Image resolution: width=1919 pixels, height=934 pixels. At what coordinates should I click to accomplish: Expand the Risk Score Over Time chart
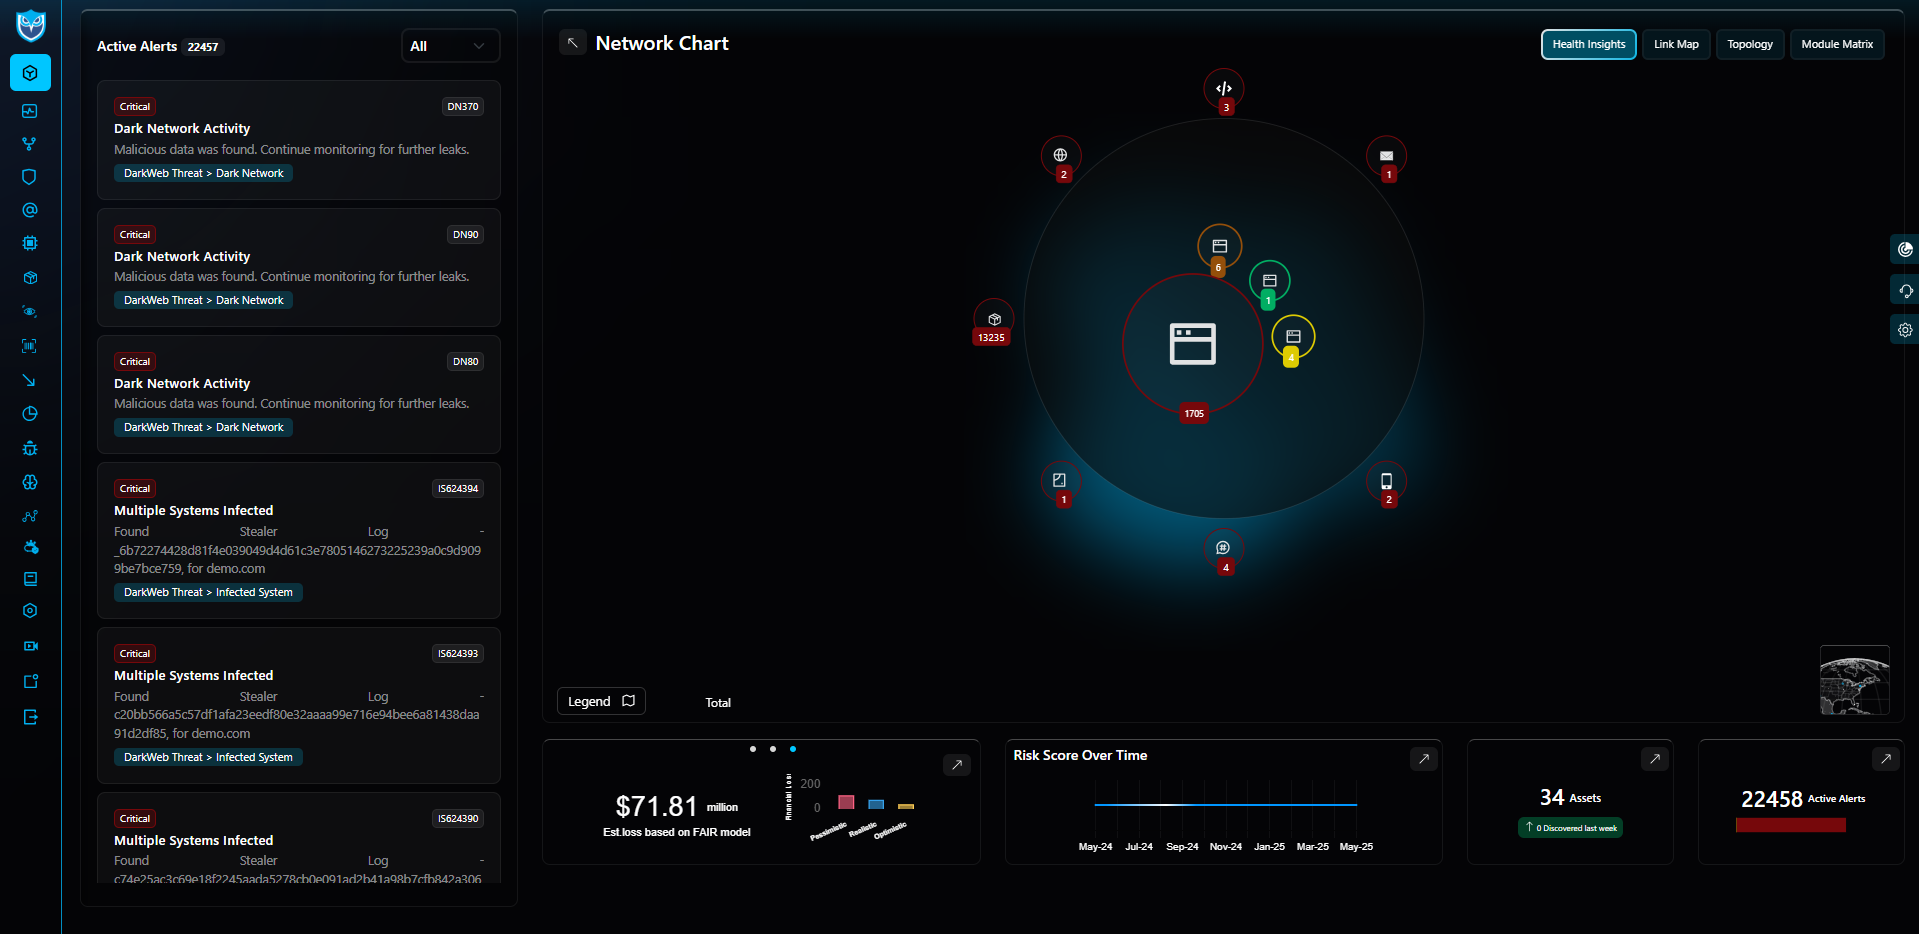1423,759
